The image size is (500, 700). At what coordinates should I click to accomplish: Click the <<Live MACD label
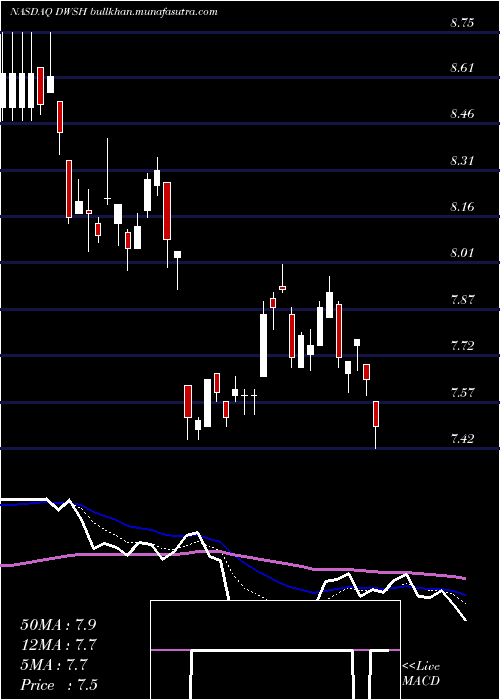pyautogui.click(x=421, y=674)
